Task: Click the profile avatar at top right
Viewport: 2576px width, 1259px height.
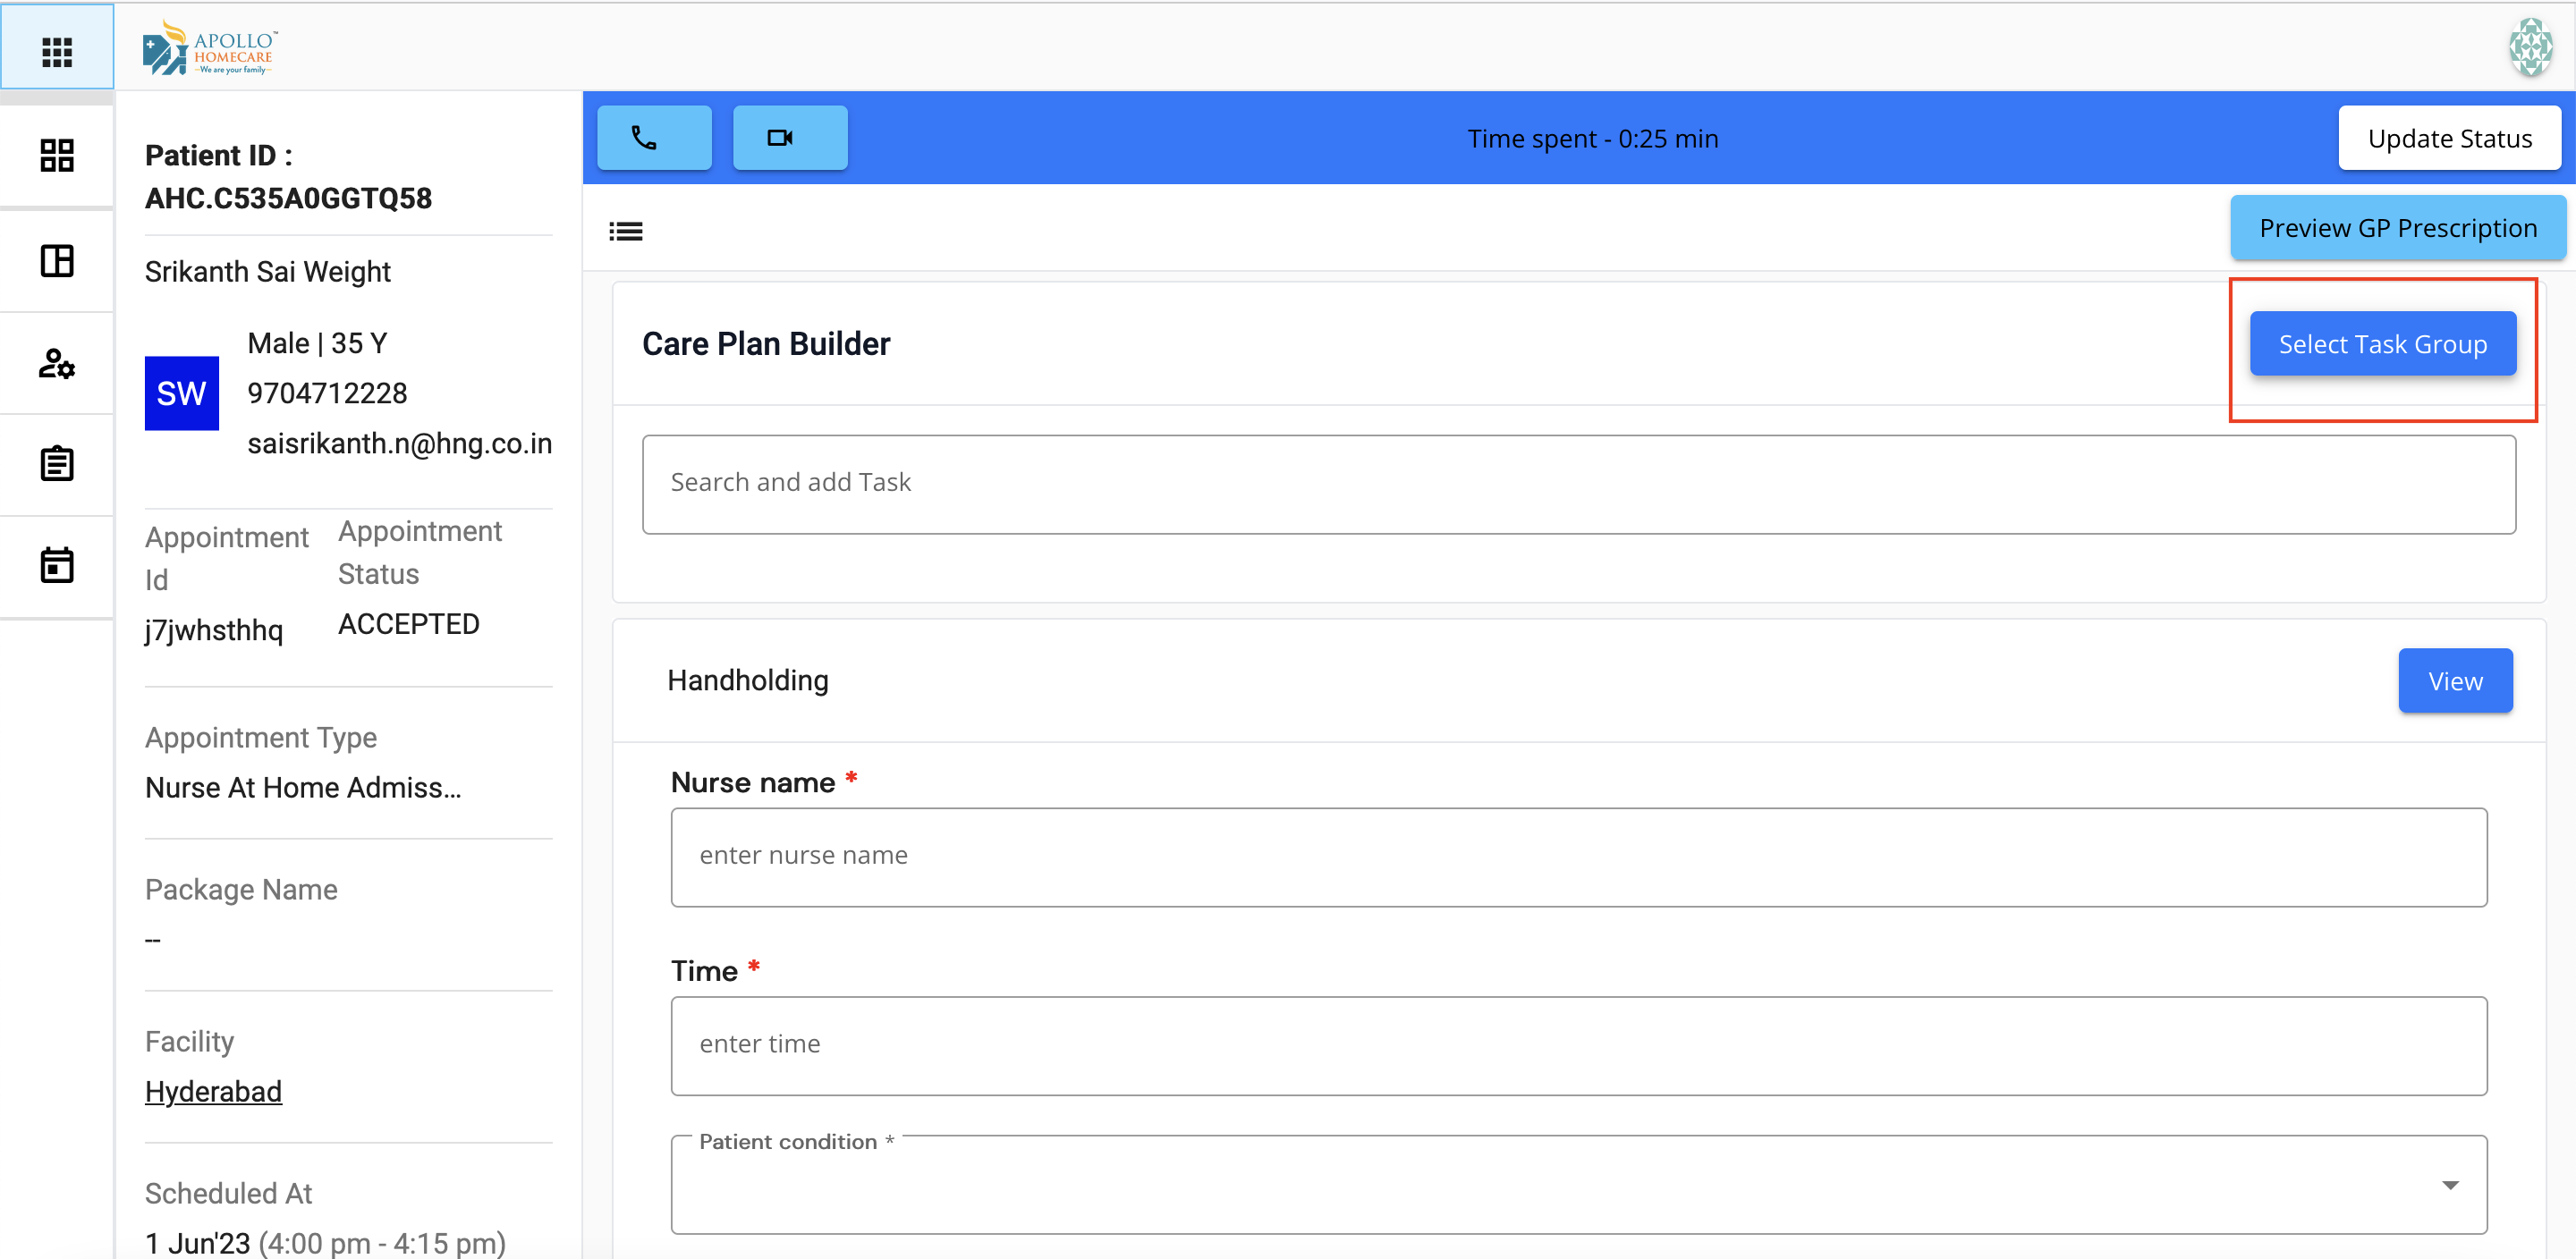Action: 2530,47
